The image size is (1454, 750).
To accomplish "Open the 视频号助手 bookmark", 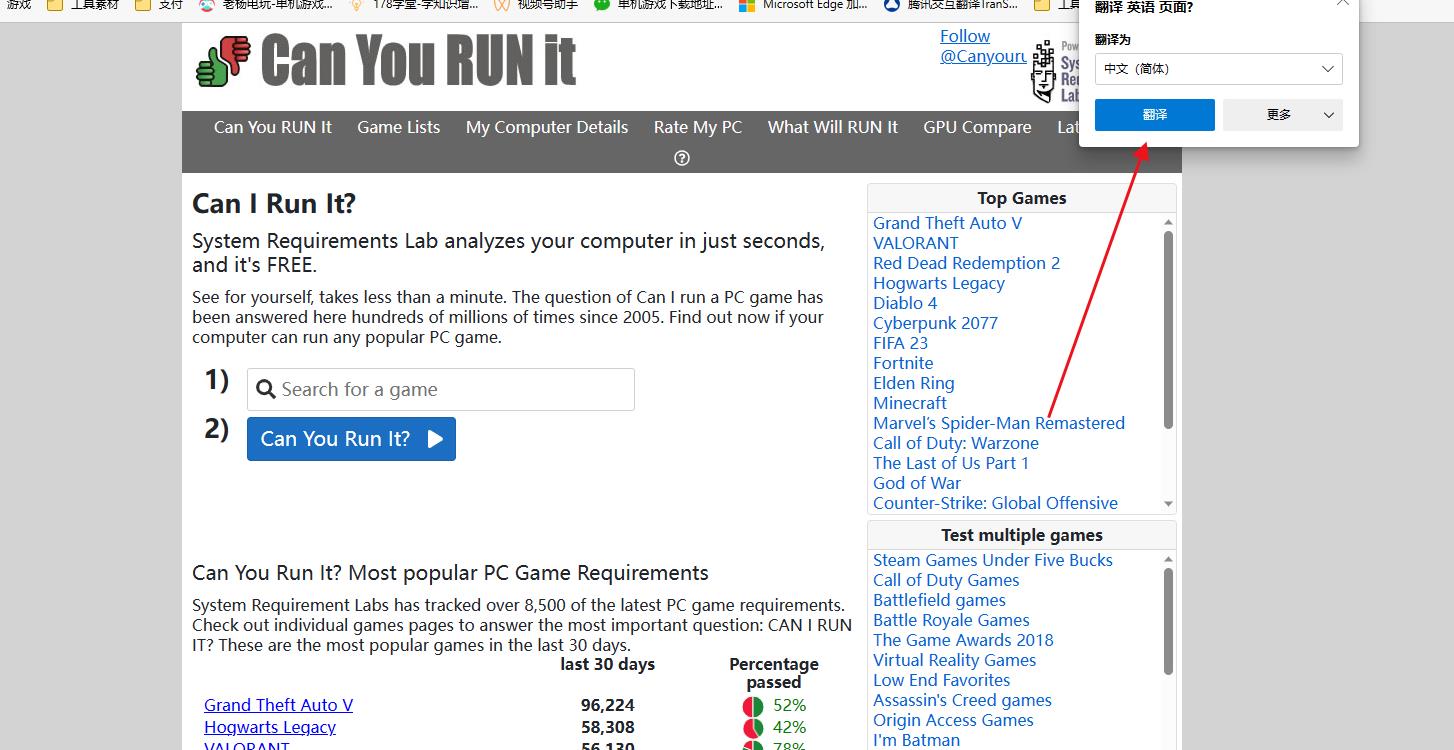I will click(x=535, y=5).
